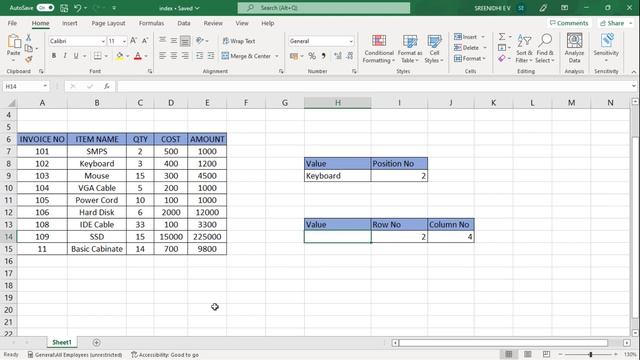The image size is (640, 360).
Task: Open the Format cells dropdown
Action: pos(470,59)
